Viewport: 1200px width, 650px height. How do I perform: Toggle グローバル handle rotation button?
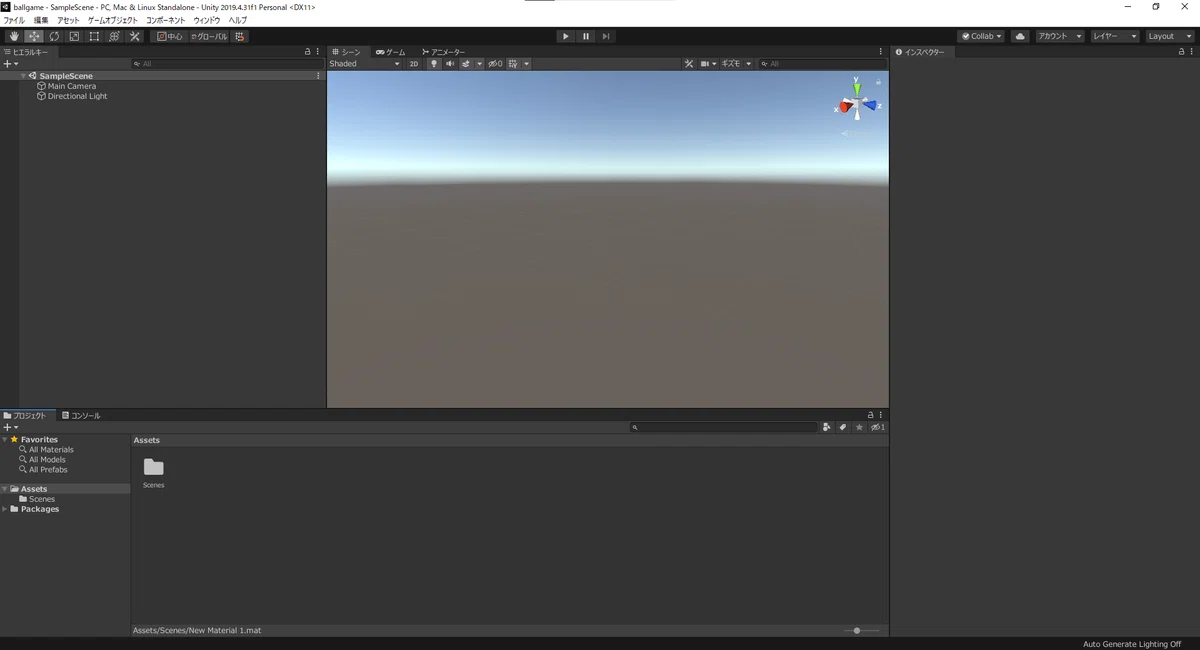point(209,36)
